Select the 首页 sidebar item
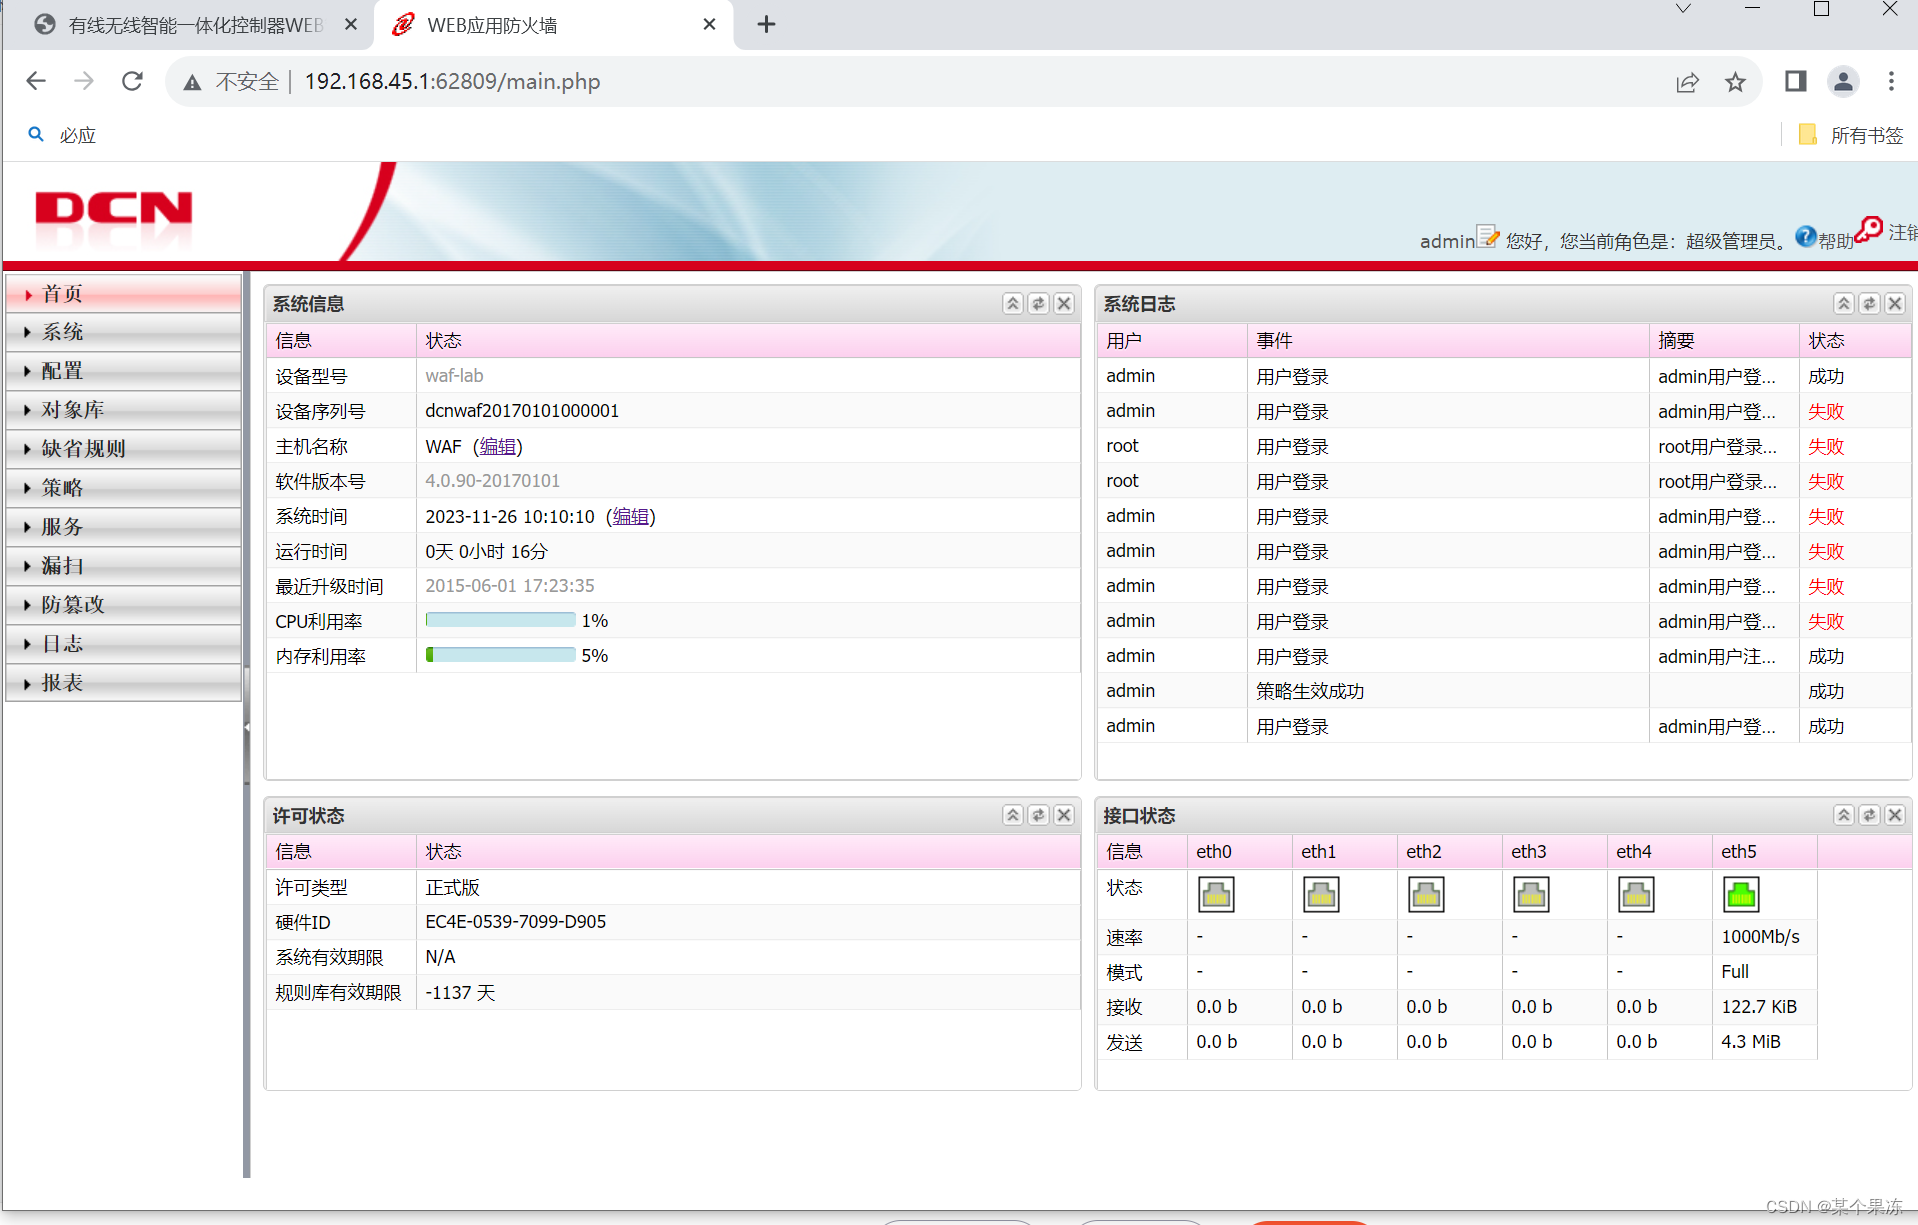1918x1225 pixels. [61, 293]
